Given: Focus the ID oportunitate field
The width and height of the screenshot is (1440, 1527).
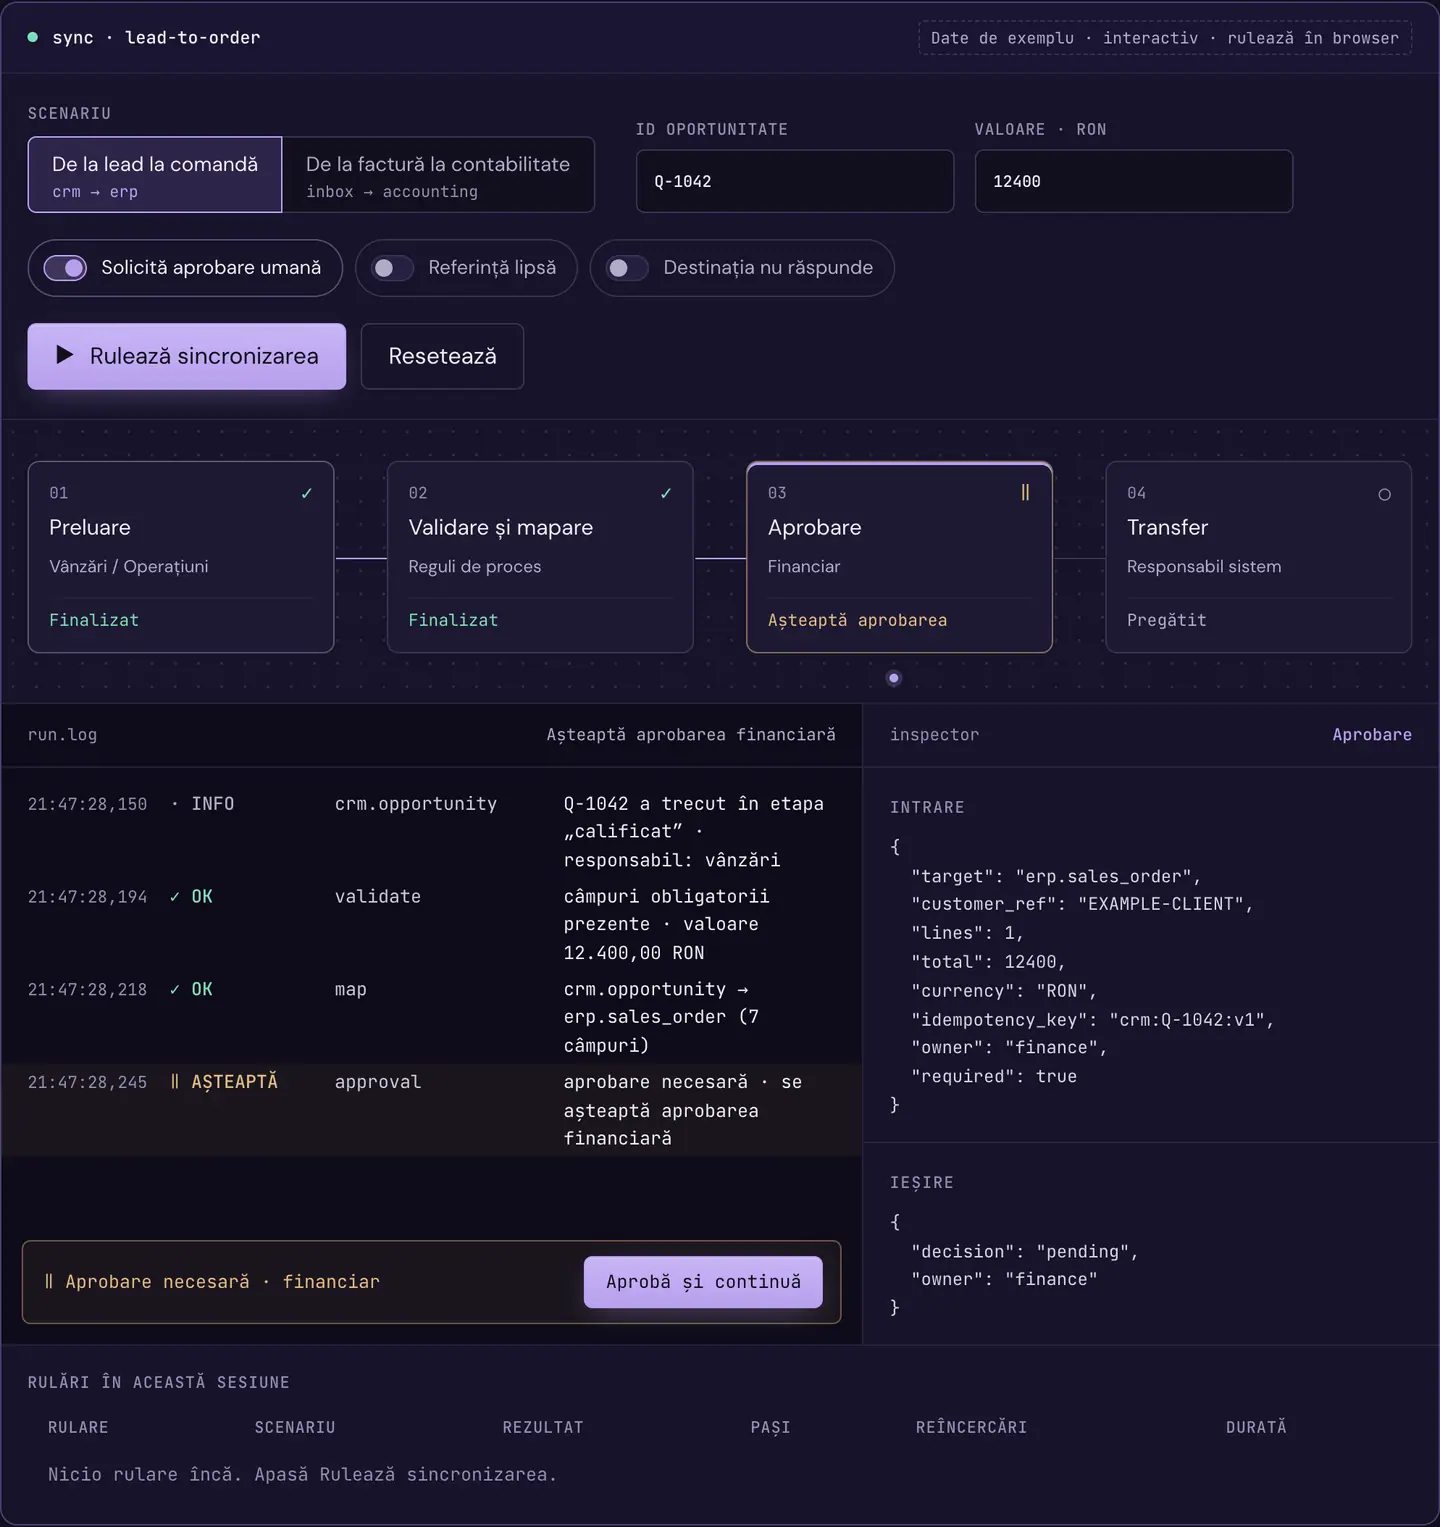Looking at the screenshot, I should [x=795, y=181].
